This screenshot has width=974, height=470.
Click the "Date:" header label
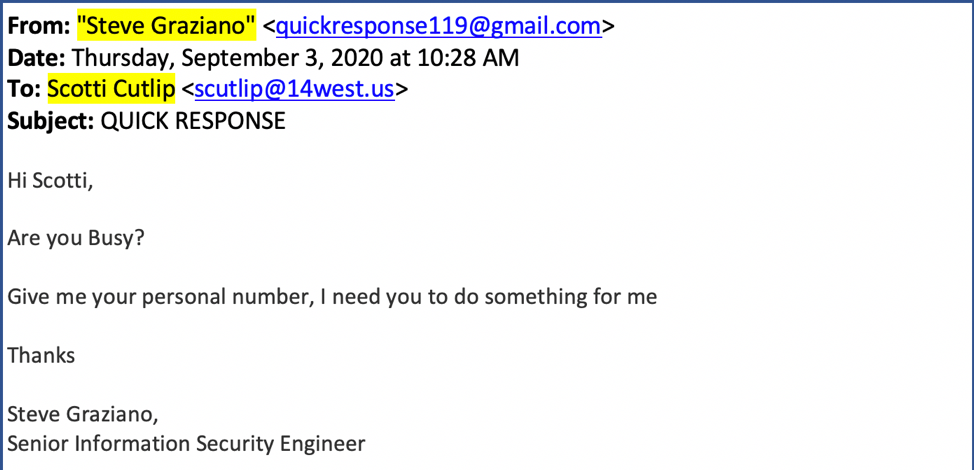[36, 58]
